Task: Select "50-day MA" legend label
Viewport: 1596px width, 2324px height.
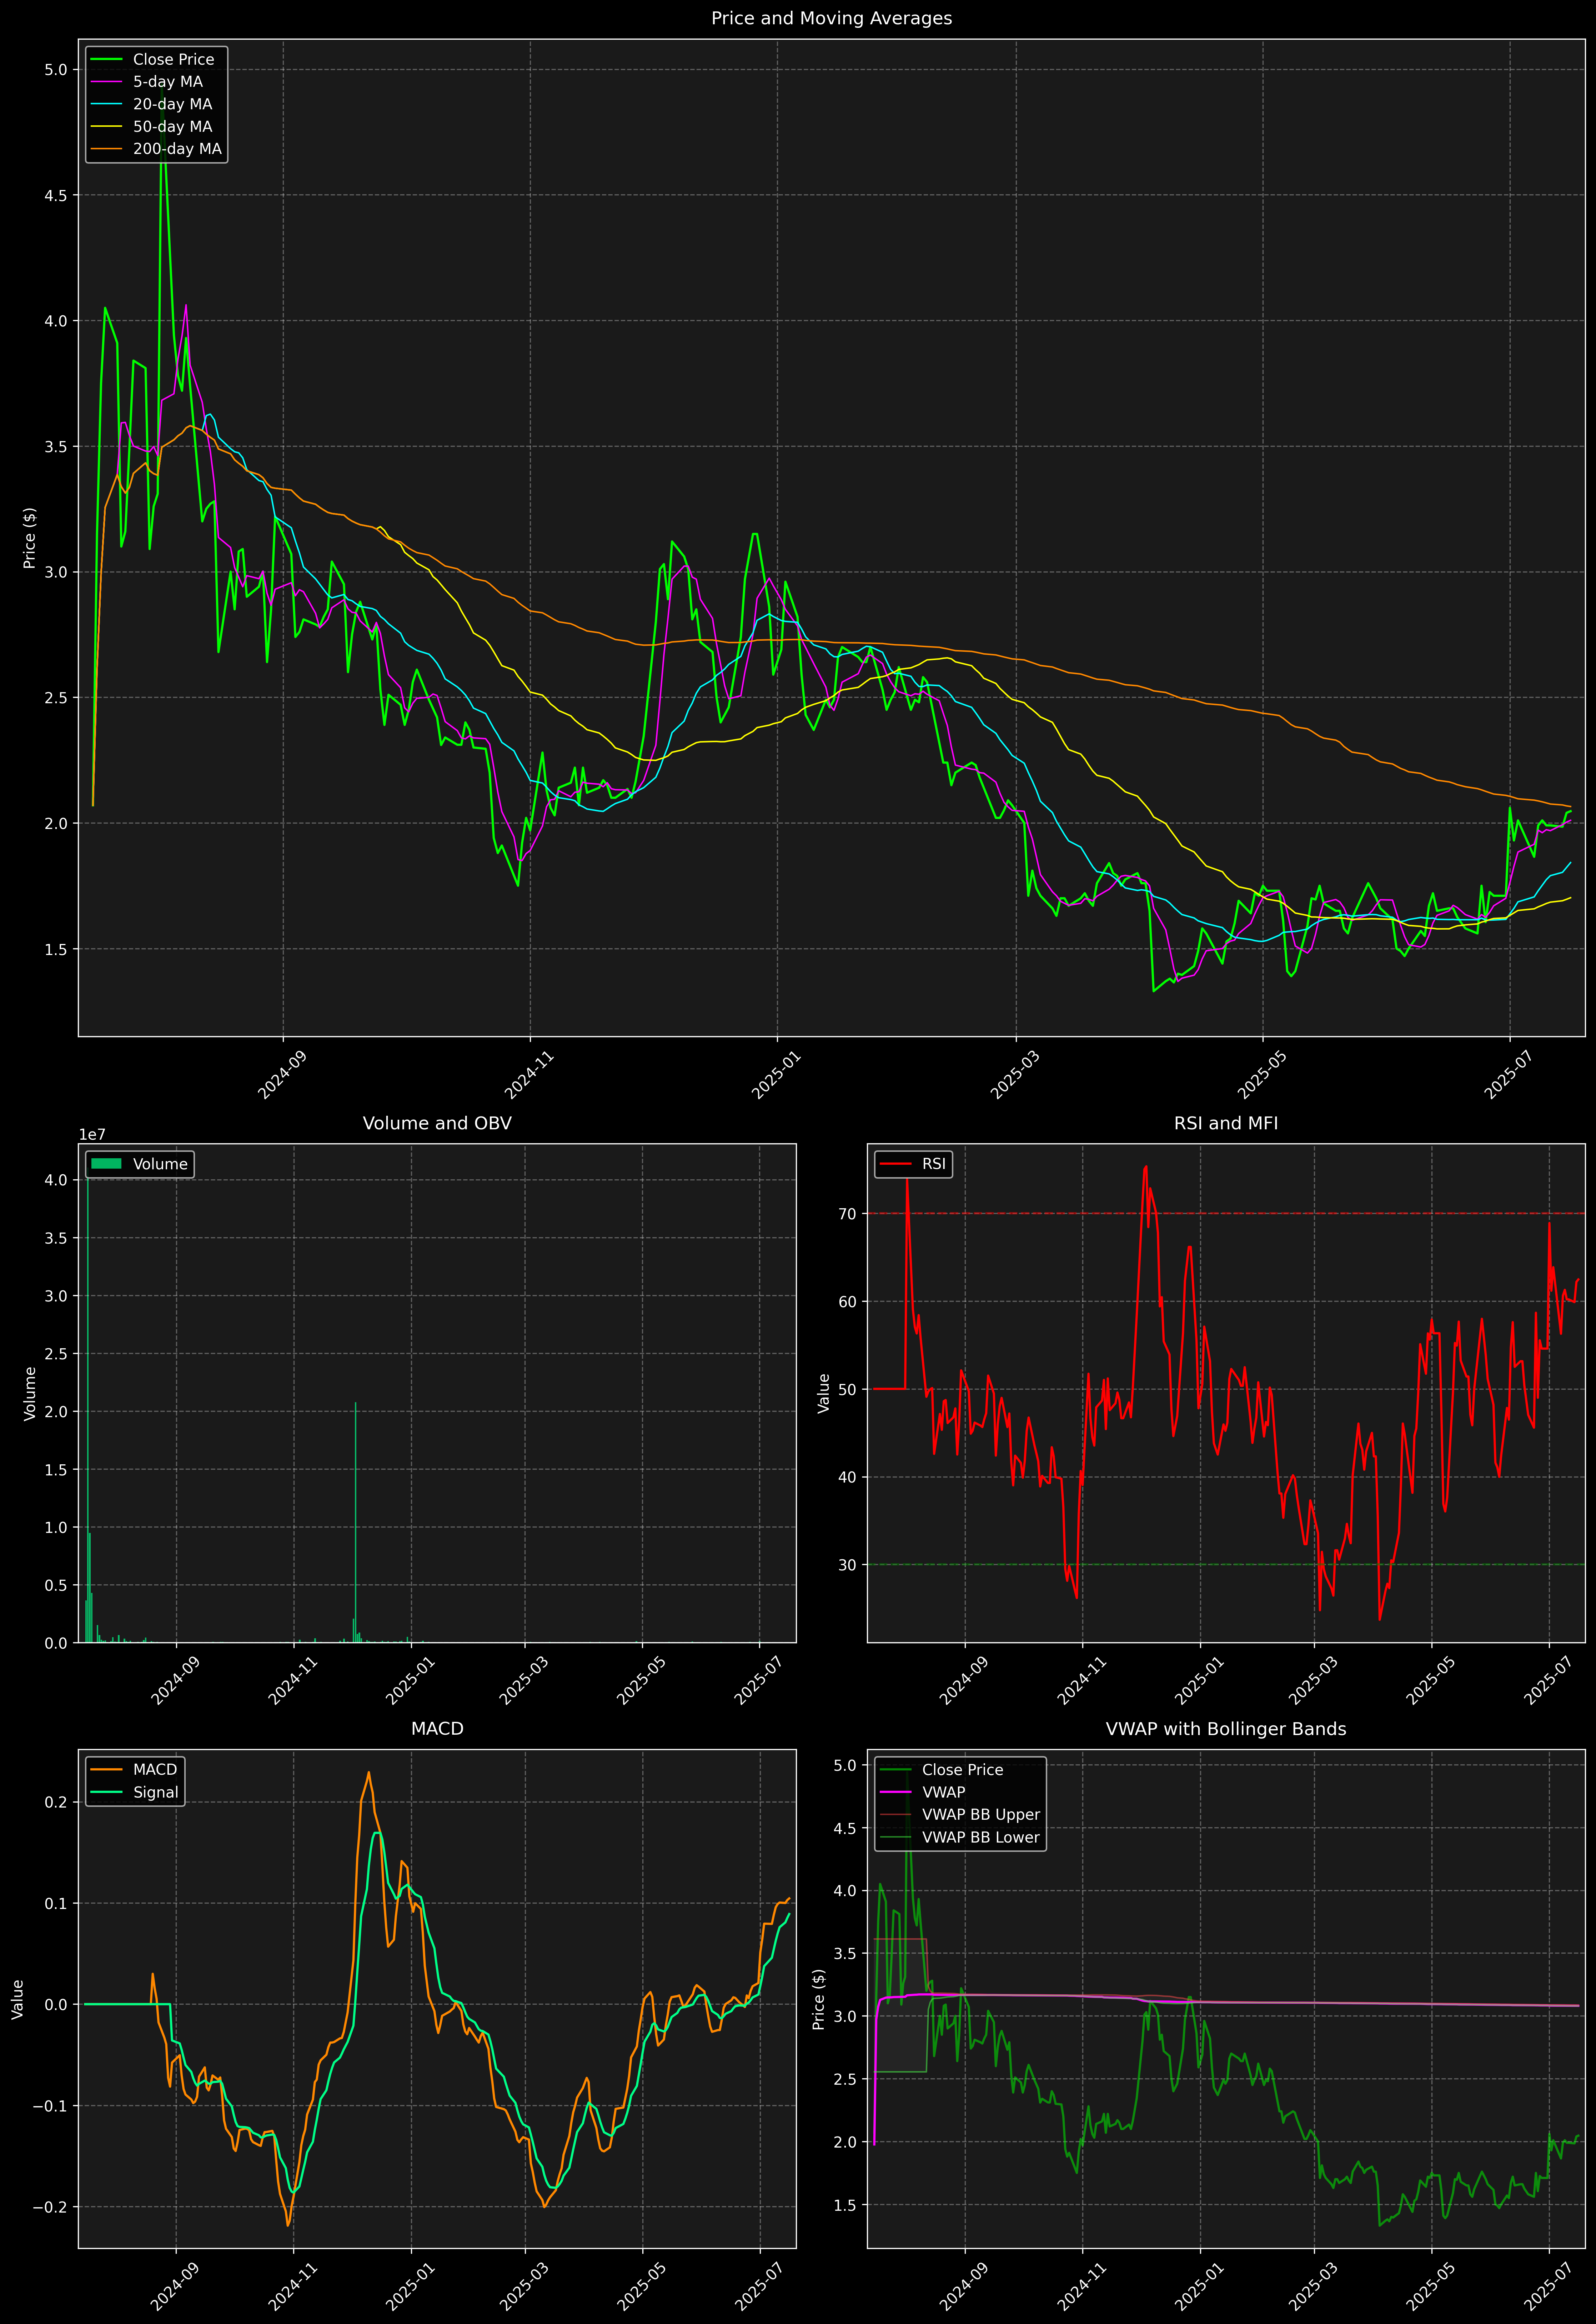Action: click(173, 127)
